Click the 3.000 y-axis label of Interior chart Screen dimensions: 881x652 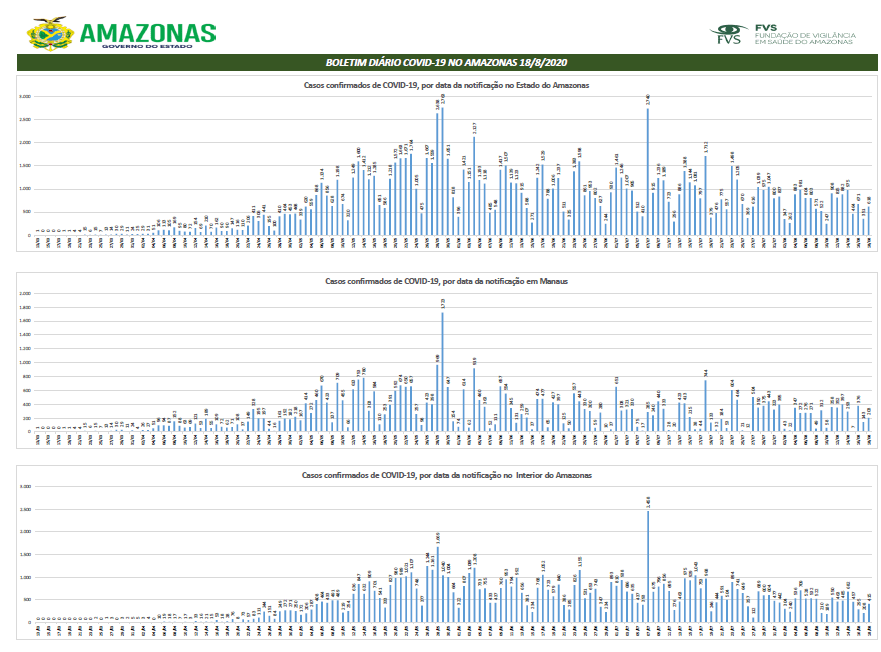[26, 487]
